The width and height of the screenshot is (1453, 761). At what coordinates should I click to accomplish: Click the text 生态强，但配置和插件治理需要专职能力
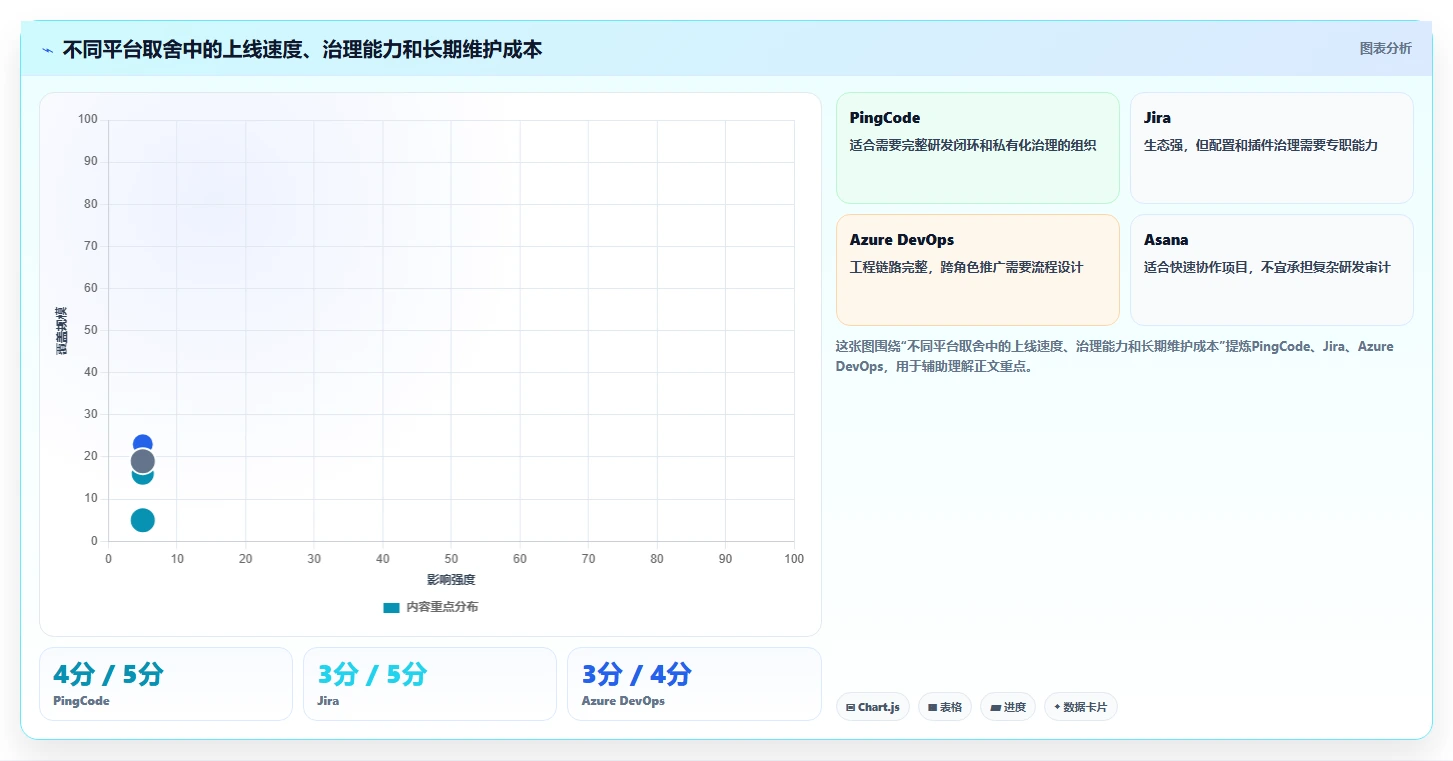[x=1261, y=145]
